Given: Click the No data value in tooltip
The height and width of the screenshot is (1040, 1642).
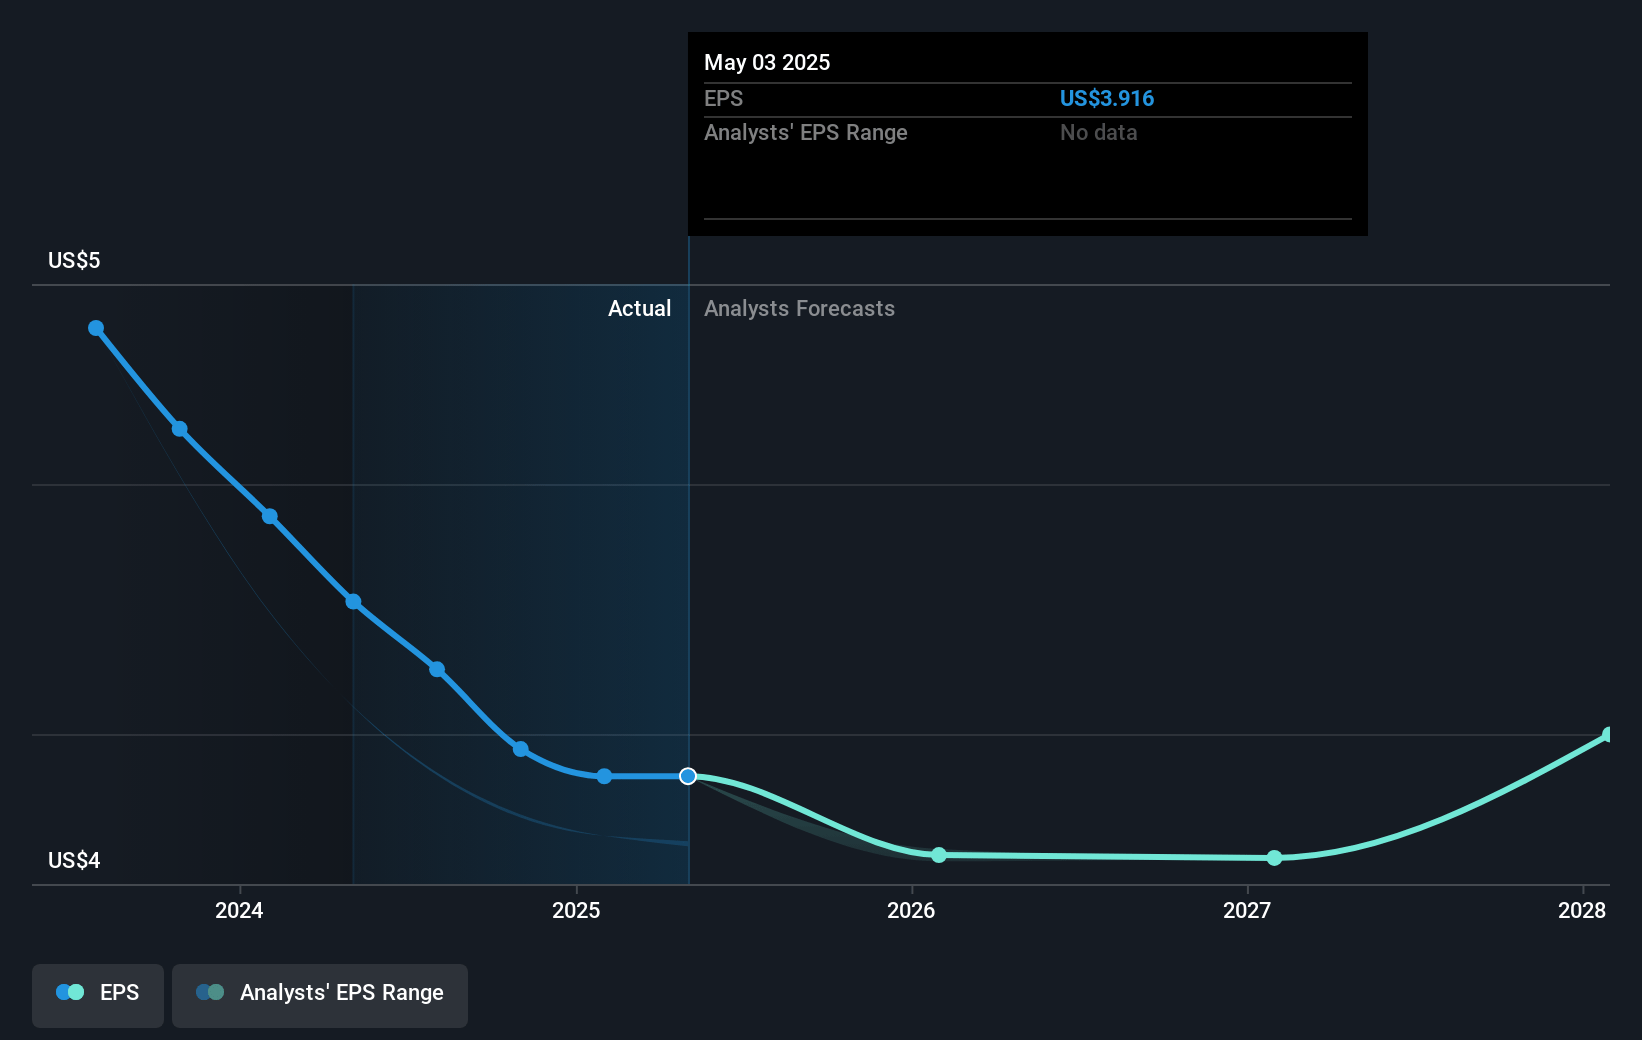Looking at the screenshot, I should coord(1098,132).
